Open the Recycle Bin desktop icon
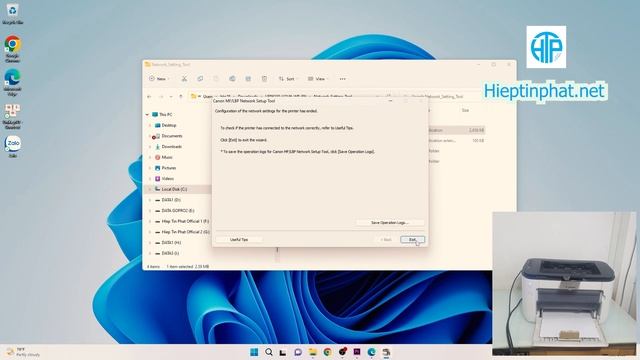The image size is (640, 360). (12, 14)
